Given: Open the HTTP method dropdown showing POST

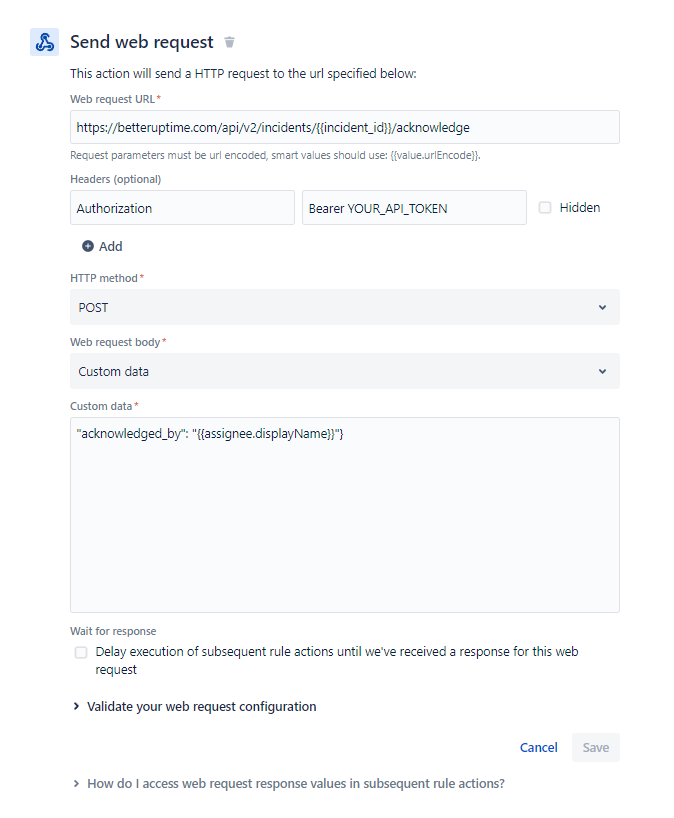Looking at the screenshot, I should [x=344, y=307].
